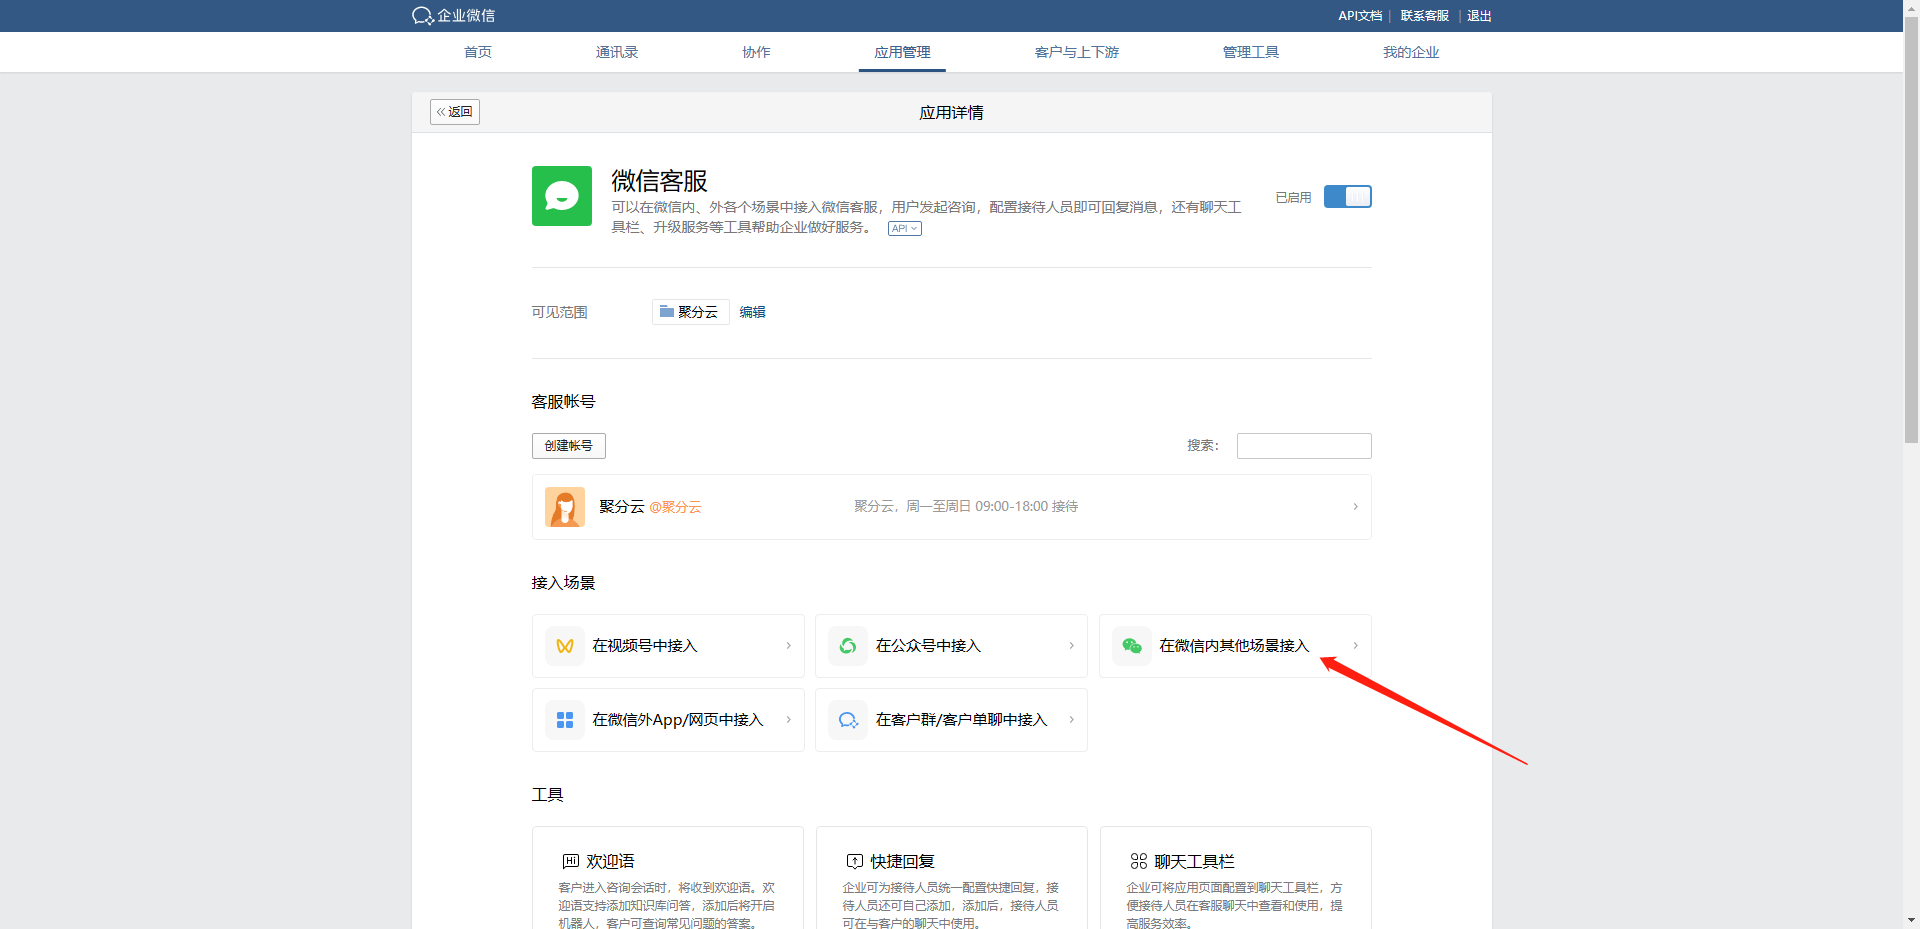Click the 聚分云 account avatar

coord(565,507)
